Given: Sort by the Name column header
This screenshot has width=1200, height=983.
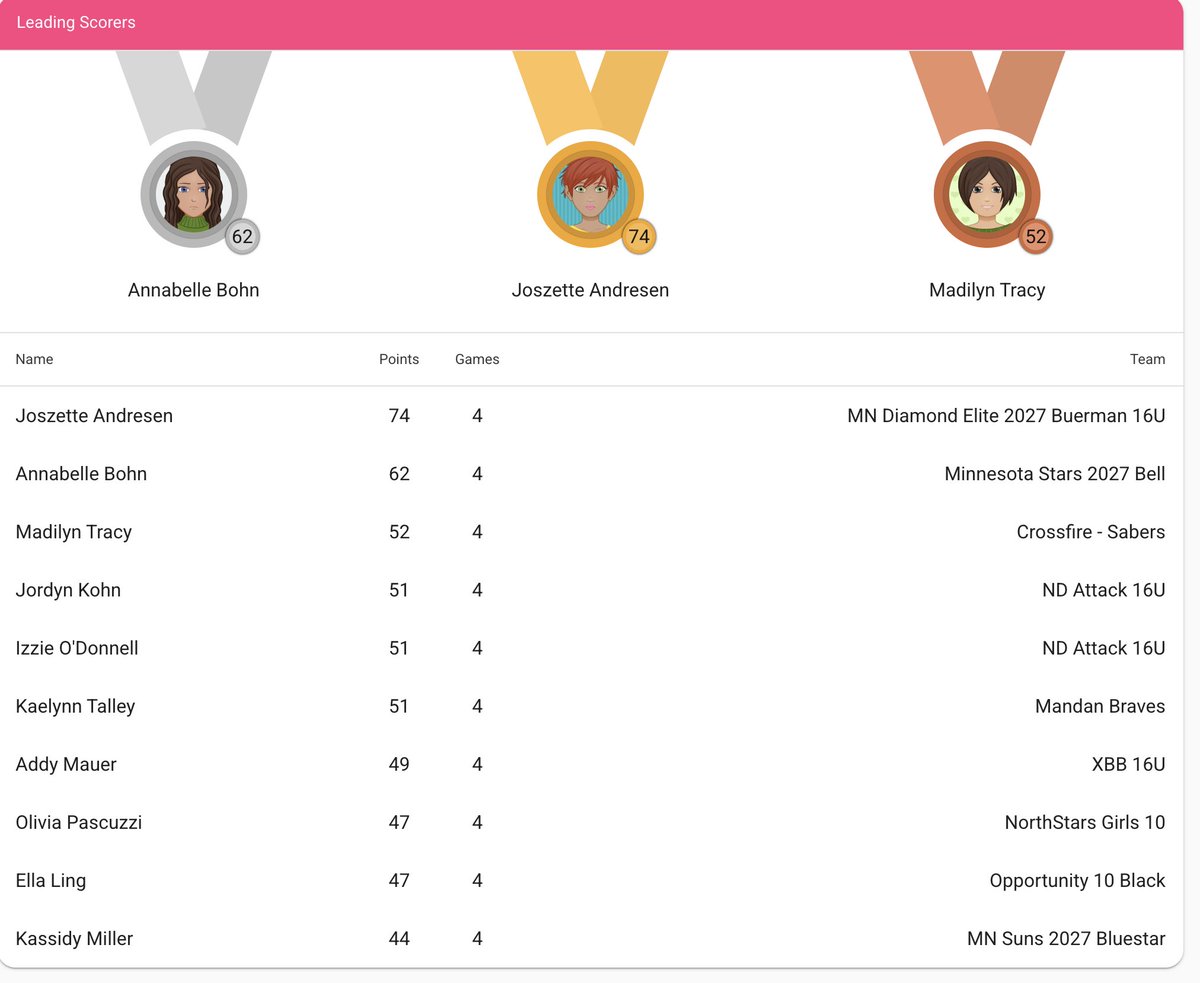Looking at the screenshot, I should coord(34,359).
